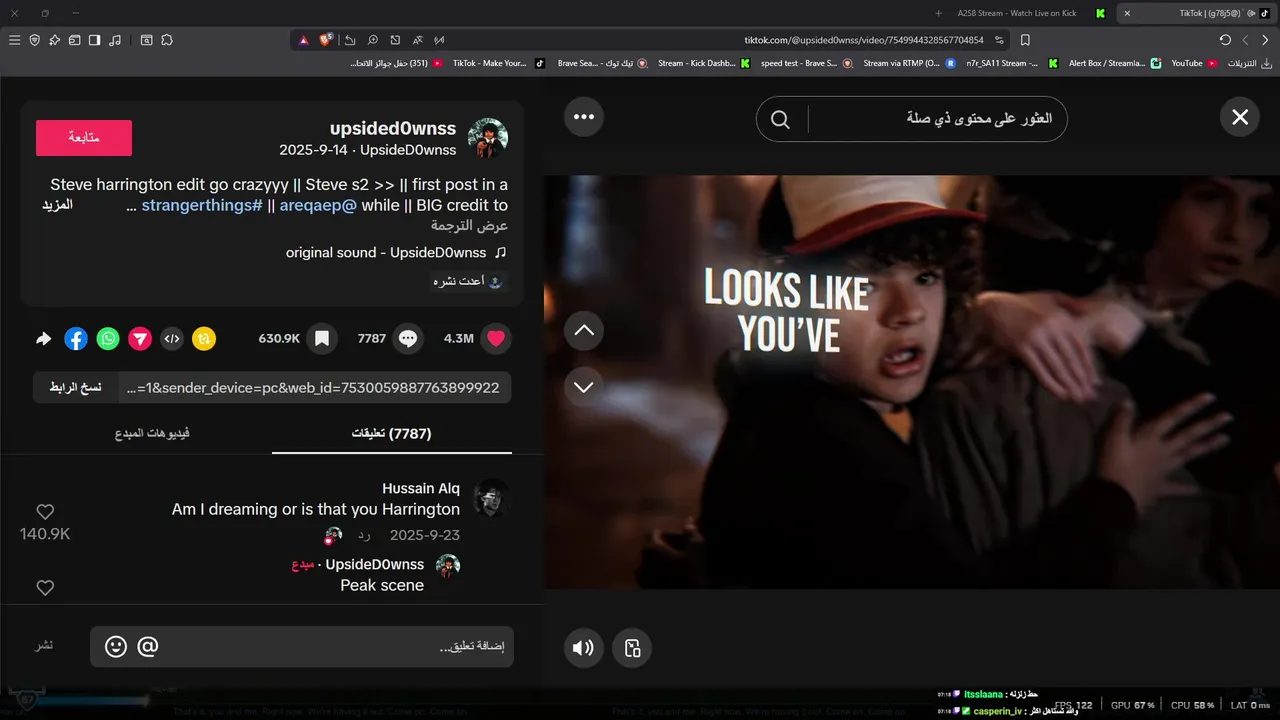Screen dimensions: 1280x720
Task: Share the video to Facebook
Action: click(76, 339)
